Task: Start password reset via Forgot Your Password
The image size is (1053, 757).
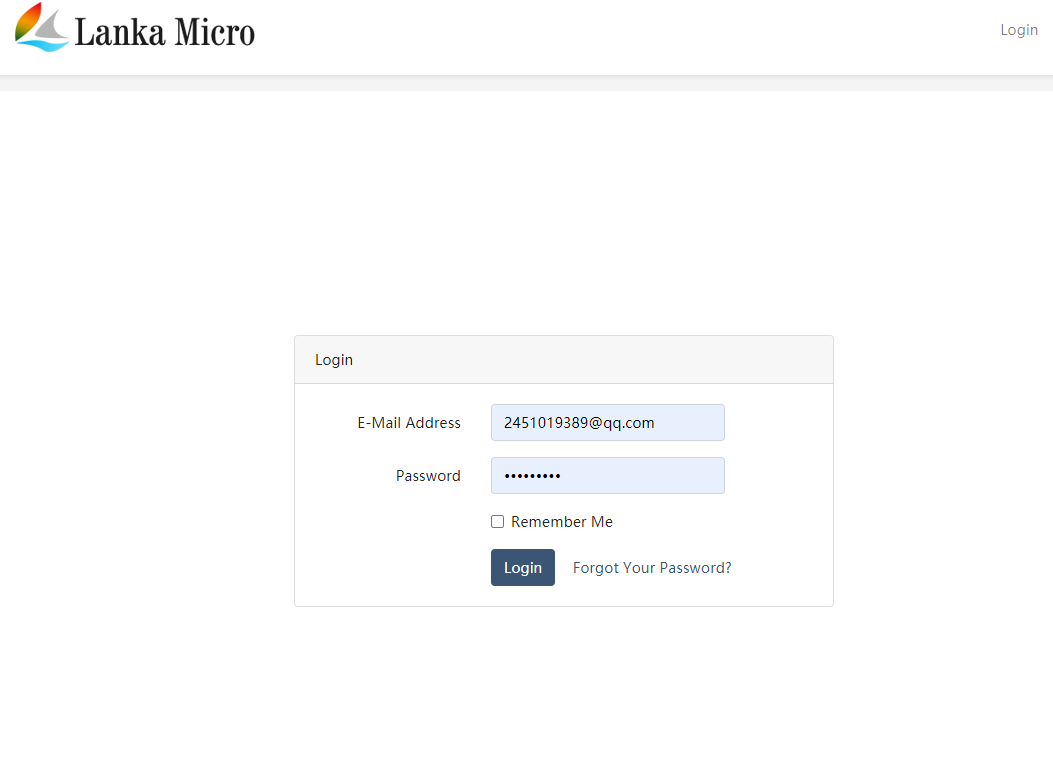Action: (652, 568)
